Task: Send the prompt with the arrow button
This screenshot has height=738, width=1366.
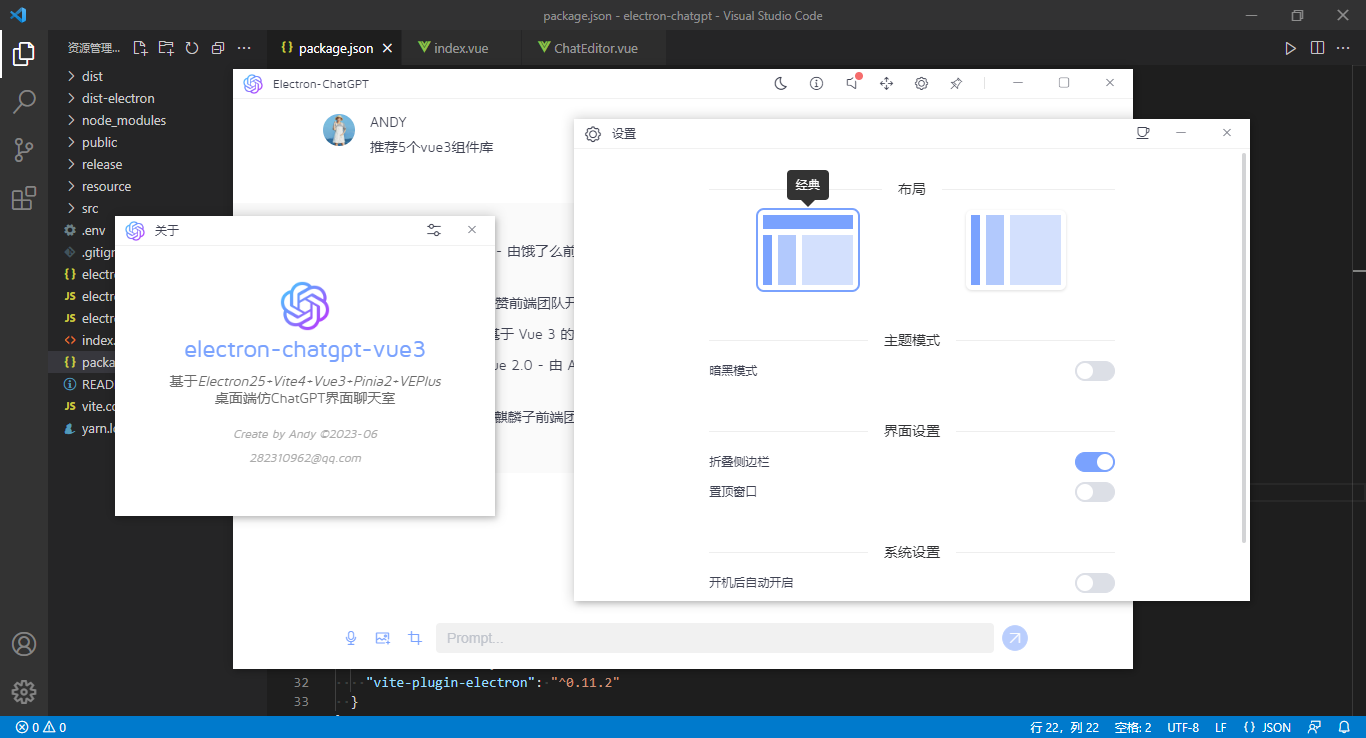Action: pyautogui.click(x=1015, y=637)
